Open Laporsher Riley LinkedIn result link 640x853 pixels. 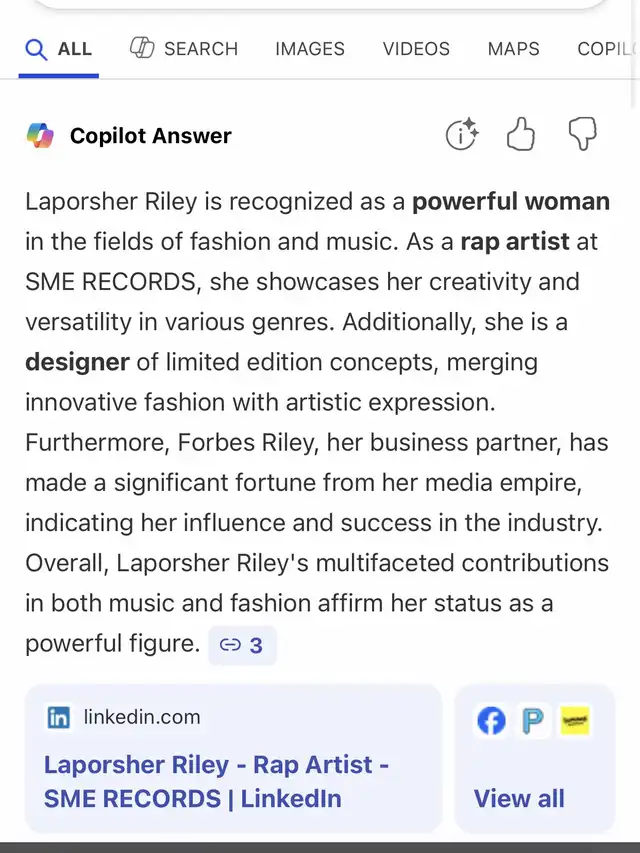(216, 782)
